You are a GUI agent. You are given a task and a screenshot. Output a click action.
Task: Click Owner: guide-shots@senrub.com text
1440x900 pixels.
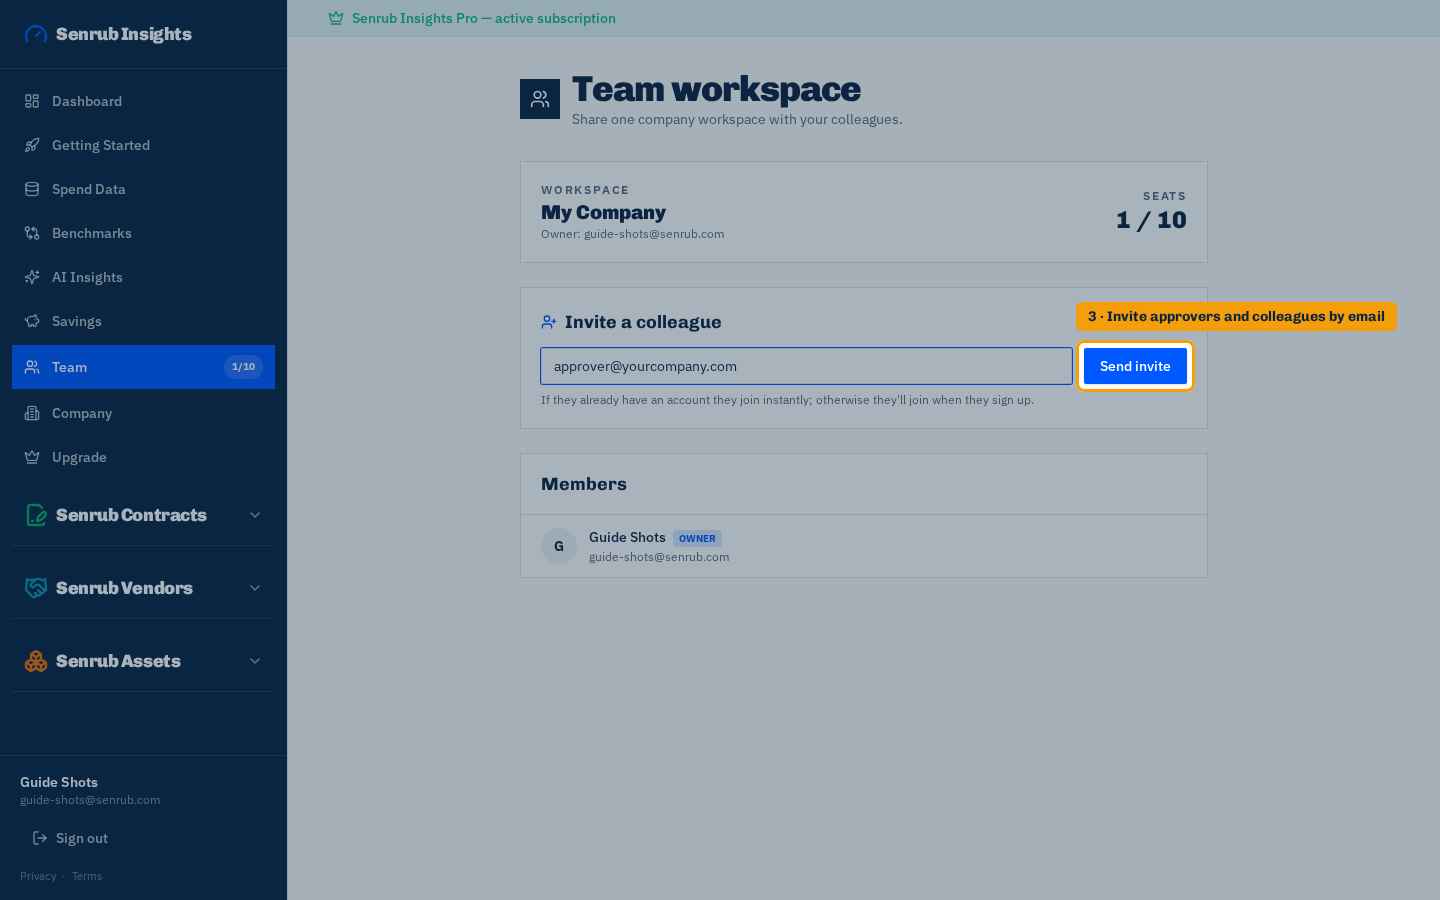632,234
